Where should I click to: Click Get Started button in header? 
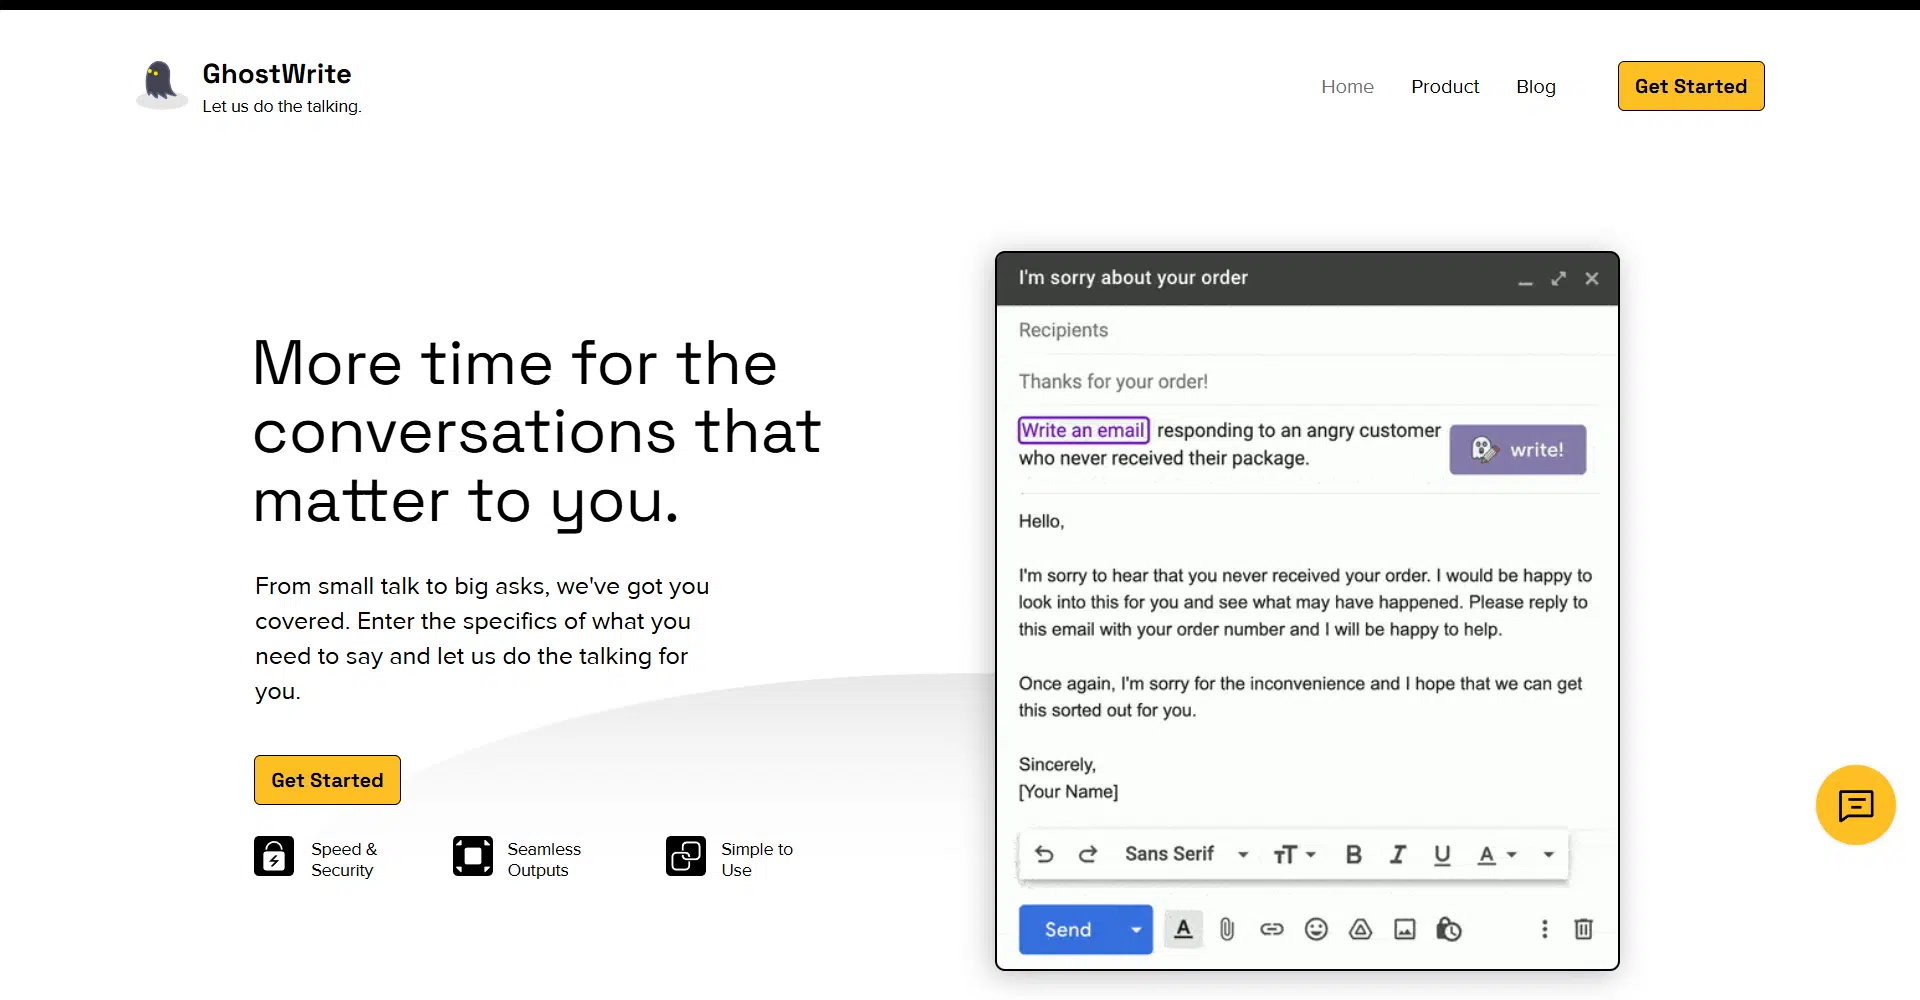coord(1690,87)
